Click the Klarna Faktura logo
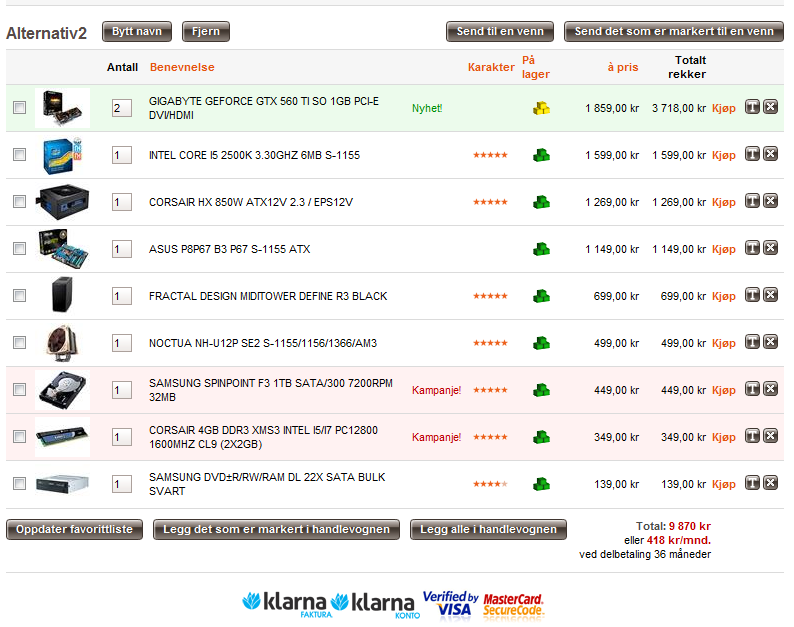 [x=285, y=605]
